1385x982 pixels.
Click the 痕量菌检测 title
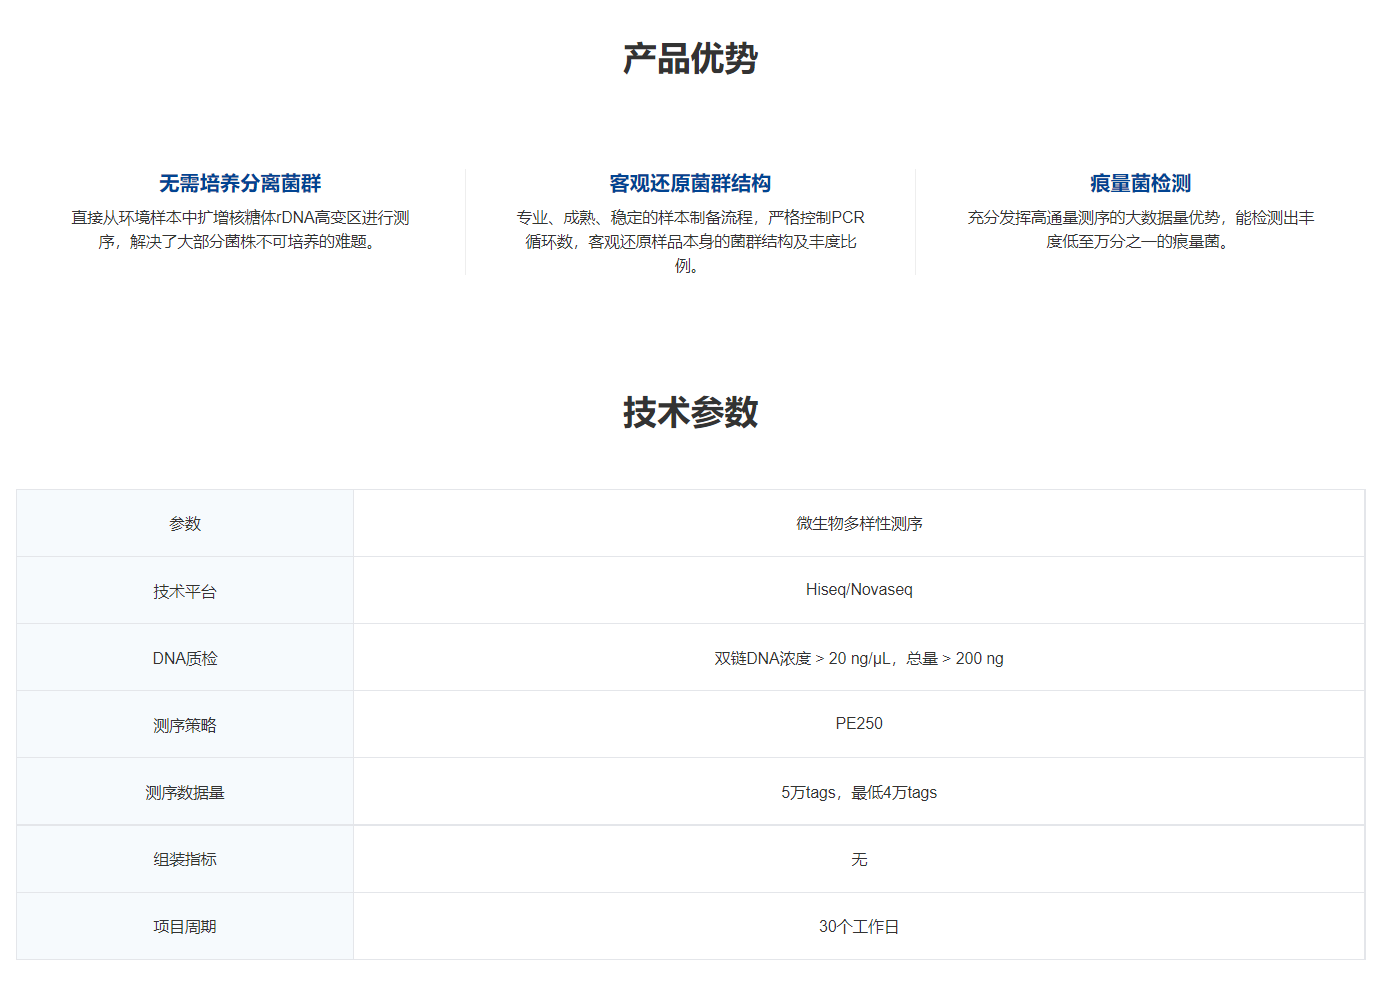(x=1140, y=184)
